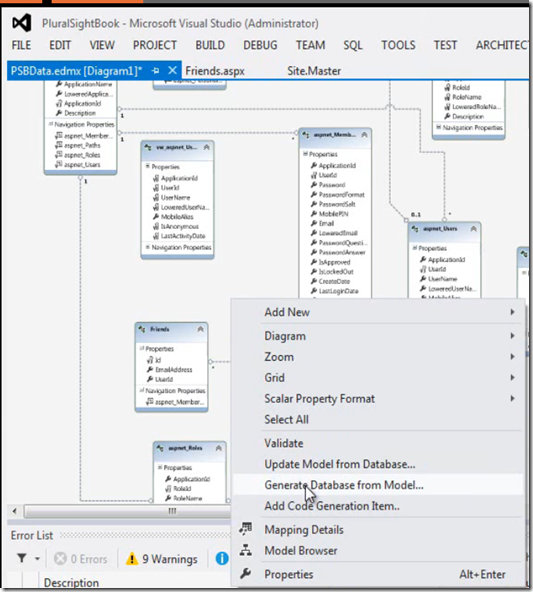Collapse the vw_aspnet_Us... entity chevron
This screenshot has height=592, width=533.
[206, 147]
